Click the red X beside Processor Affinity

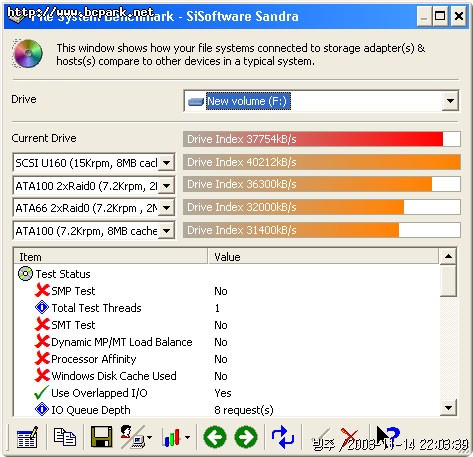(x=42, y=358)
